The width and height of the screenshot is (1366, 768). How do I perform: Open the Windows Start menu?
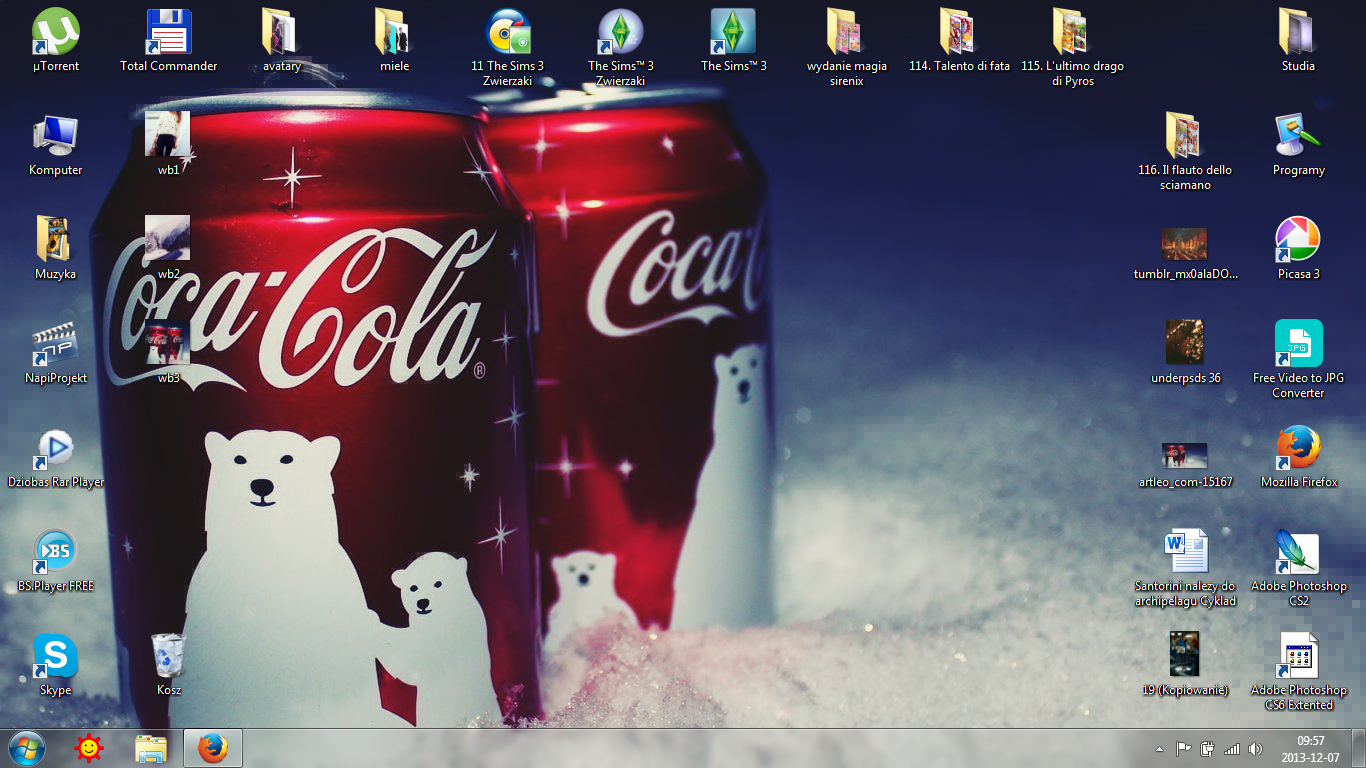click(27, 748)
